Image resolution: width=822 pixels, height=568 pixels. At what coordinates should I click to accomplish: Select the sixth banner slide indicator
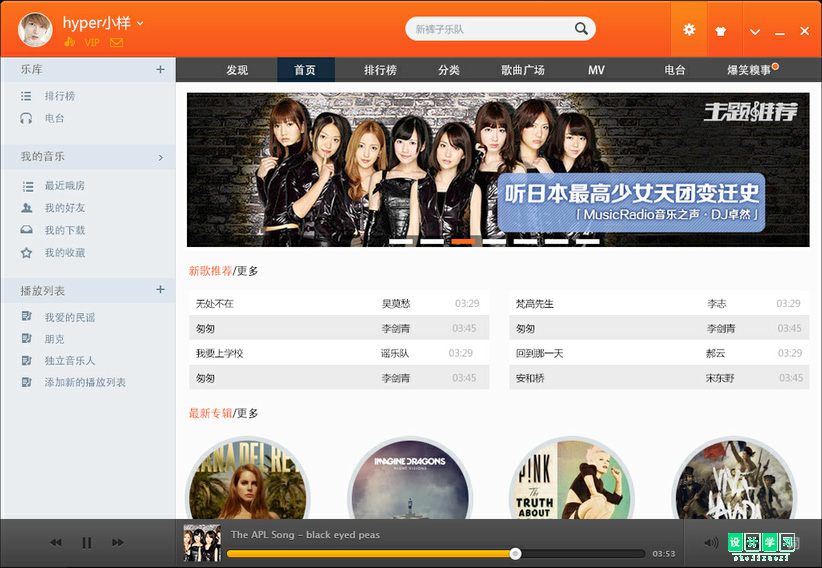coord(557,241)
